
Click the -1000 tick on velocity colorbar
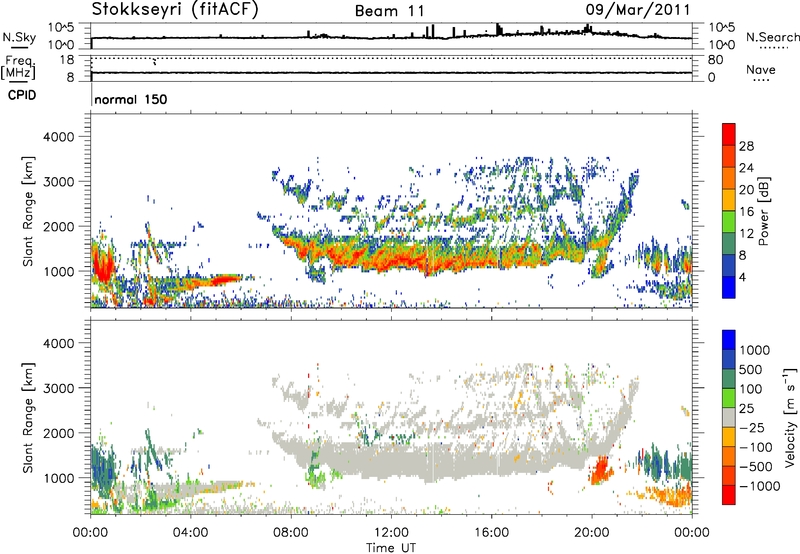pos(759,486)
